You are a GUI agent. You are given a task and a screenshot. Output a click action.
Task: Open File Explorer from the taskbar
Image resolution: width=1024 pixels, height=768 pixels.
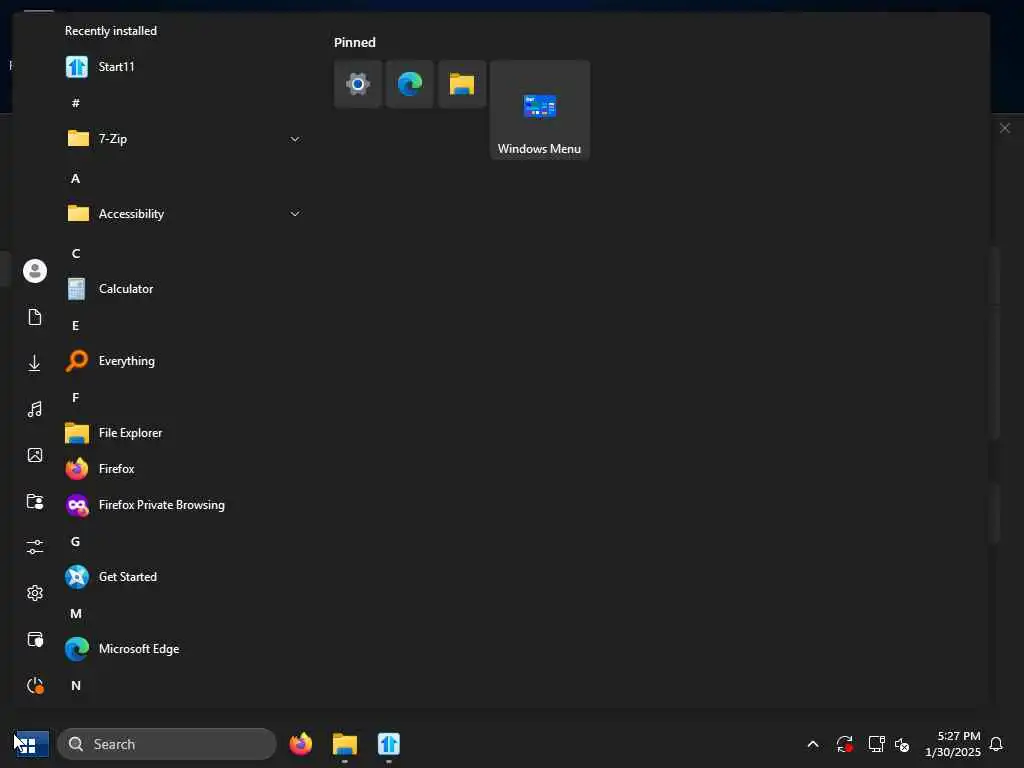pyautogui.click(x=345, y=744)
